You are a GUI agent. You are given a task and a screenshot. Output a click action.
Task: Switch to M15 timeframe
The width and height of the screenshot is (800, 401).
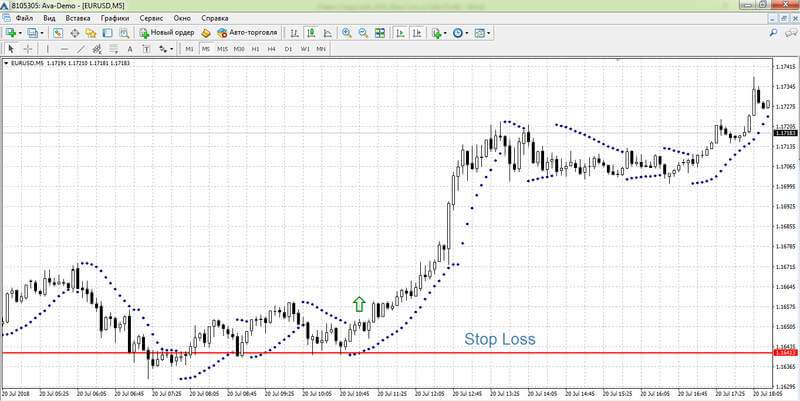222,49
